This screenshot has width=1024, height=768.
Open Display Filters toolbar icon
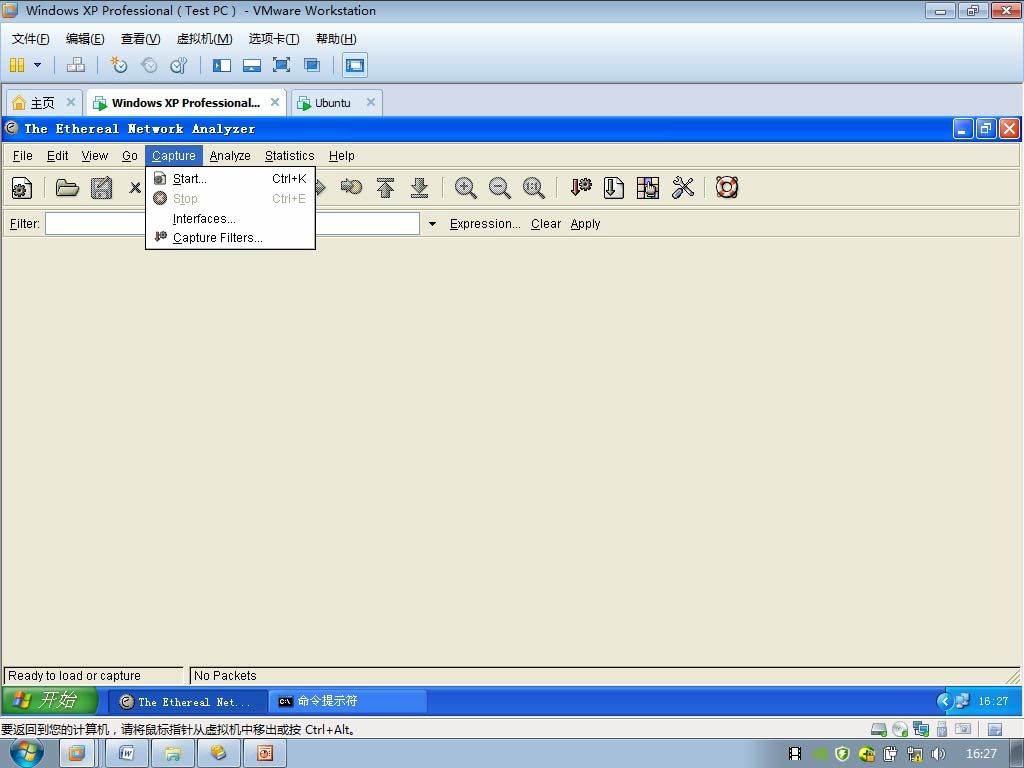[x=613, y=187]
